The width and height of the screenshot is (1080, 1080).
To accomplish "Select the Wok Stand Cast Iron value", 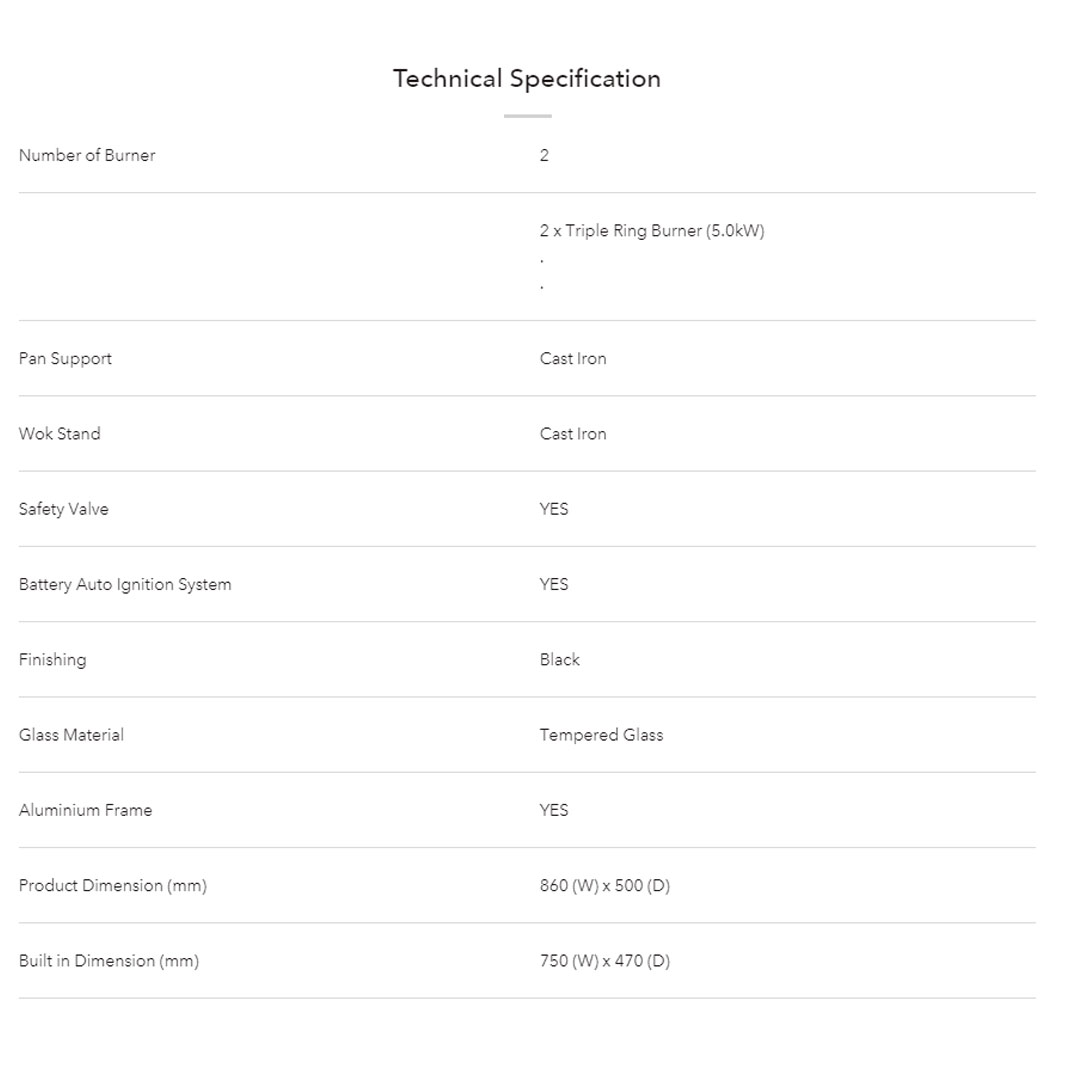I will [572, 434].
